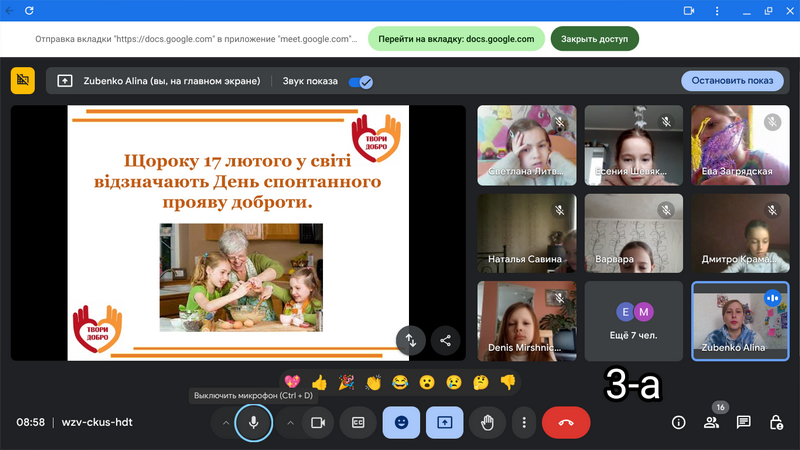The width and height of the screenshot is (800, 450).
Task: Open the Ещё 7 чел. participants tile
Action: click(634, 320)
